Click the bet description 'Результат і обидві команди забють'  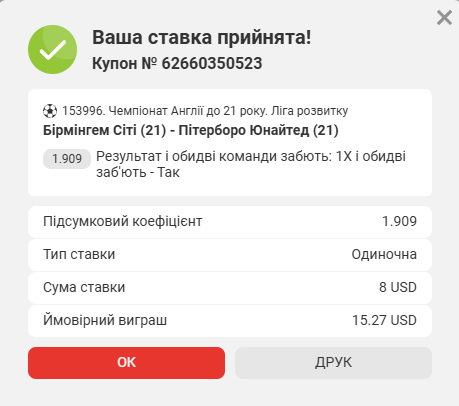click(x=214, y=156)
